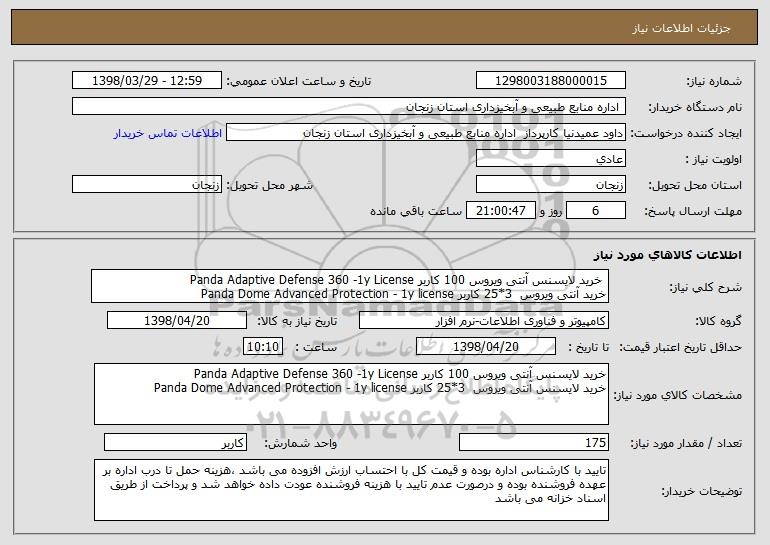The image size is (770, 545).
Task: Click the شماره نیاز field 1298003188000015
Action: click(550, 81)
